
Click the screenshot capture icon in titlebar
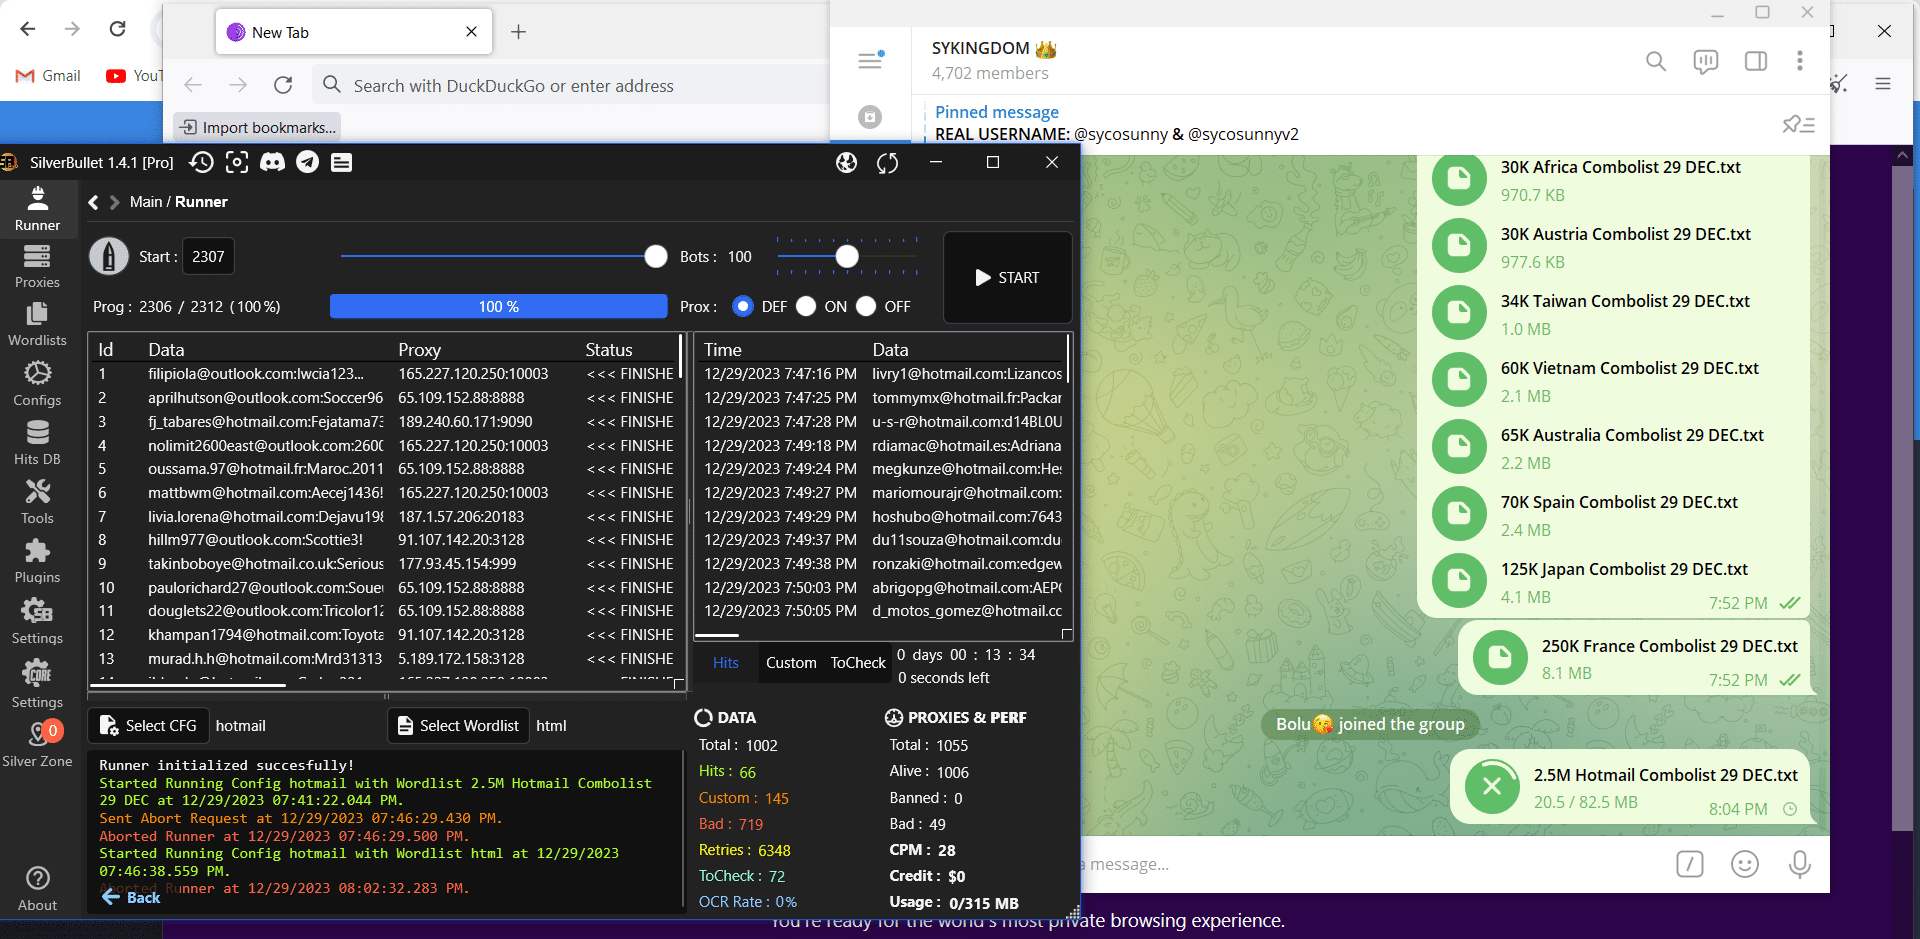click(237, 162)
